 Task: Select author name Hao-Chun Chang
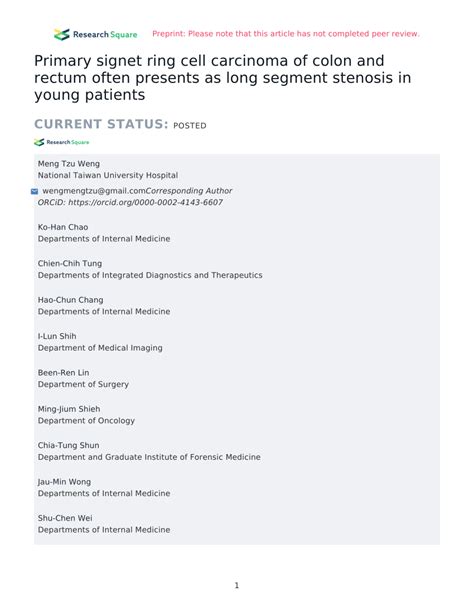pos(71,300)
